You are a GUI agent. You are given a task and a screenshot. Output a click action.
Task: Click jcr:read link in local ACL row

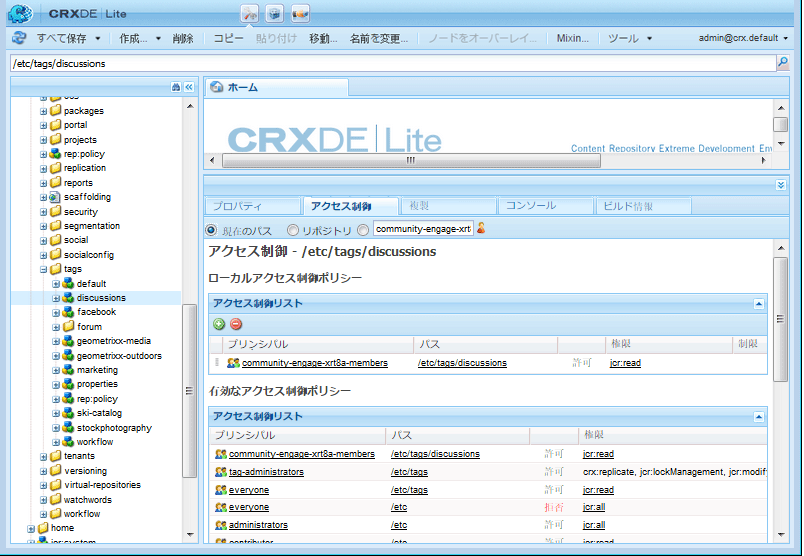[x=625, y=363]
